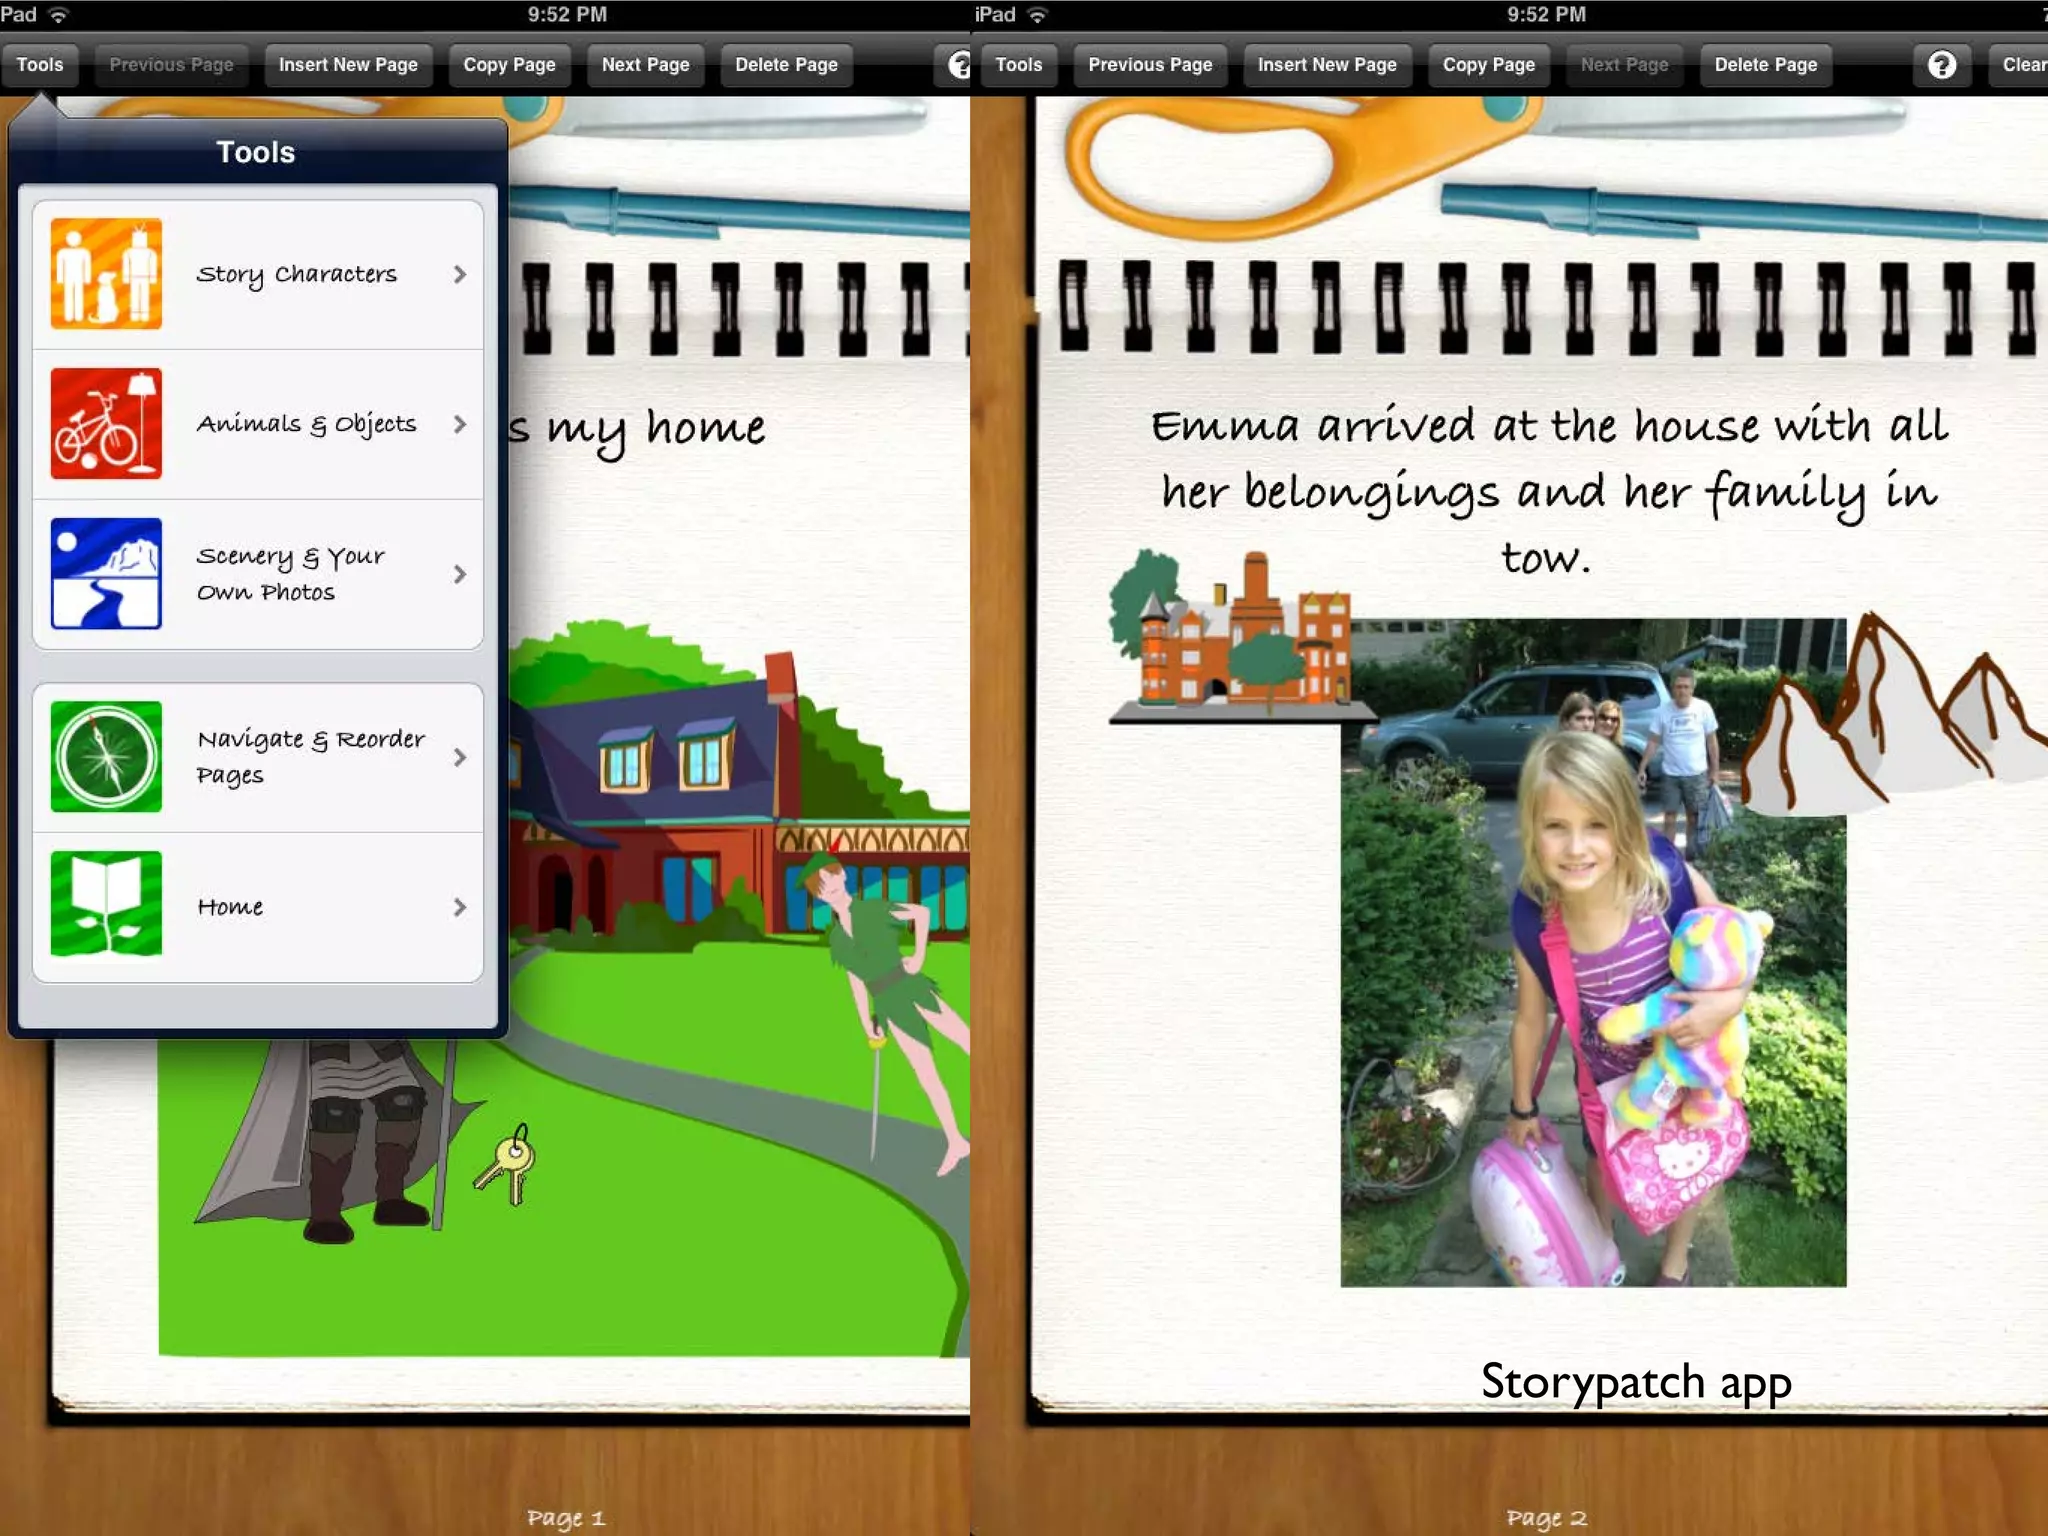The width and height of the screenshot is (2048, 1536).
Task: Click Insert New Page on left screen
Action: 348,65
